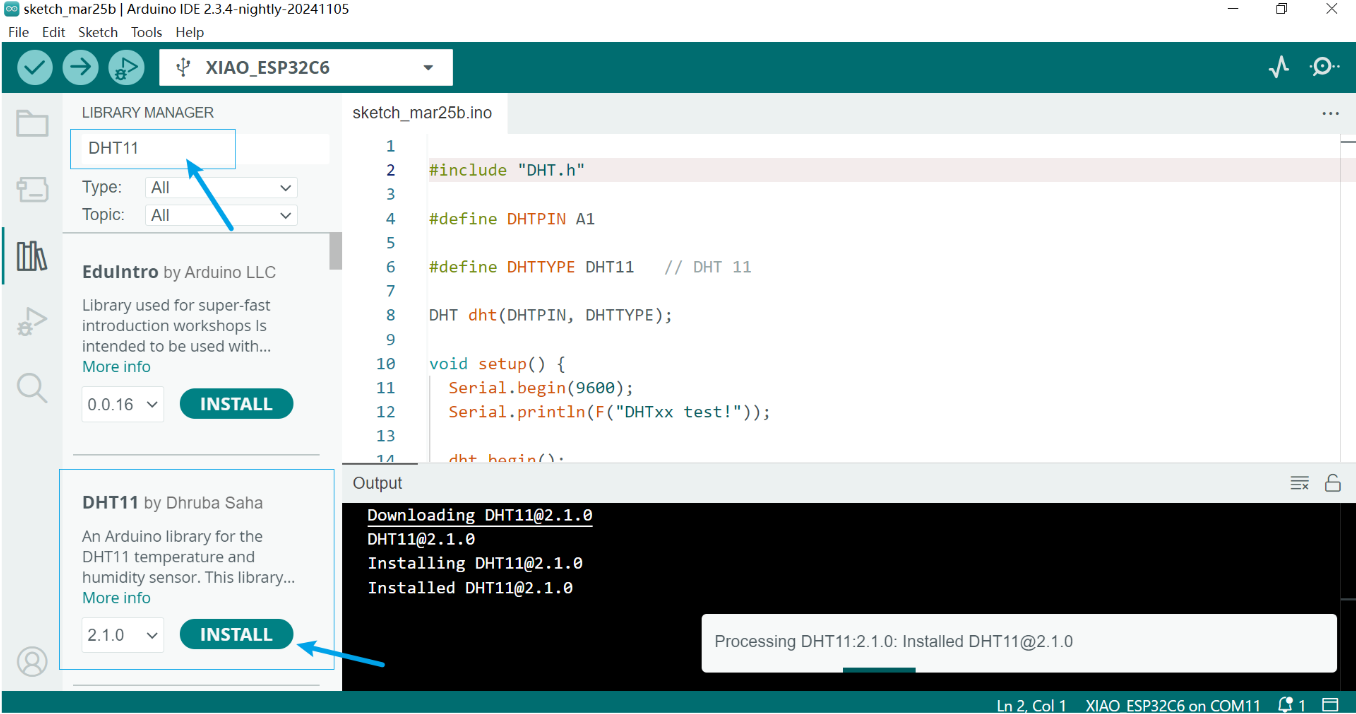Clear the Output panel
The width and height of the screenshot is (1356, 714).
(1299, 483)
